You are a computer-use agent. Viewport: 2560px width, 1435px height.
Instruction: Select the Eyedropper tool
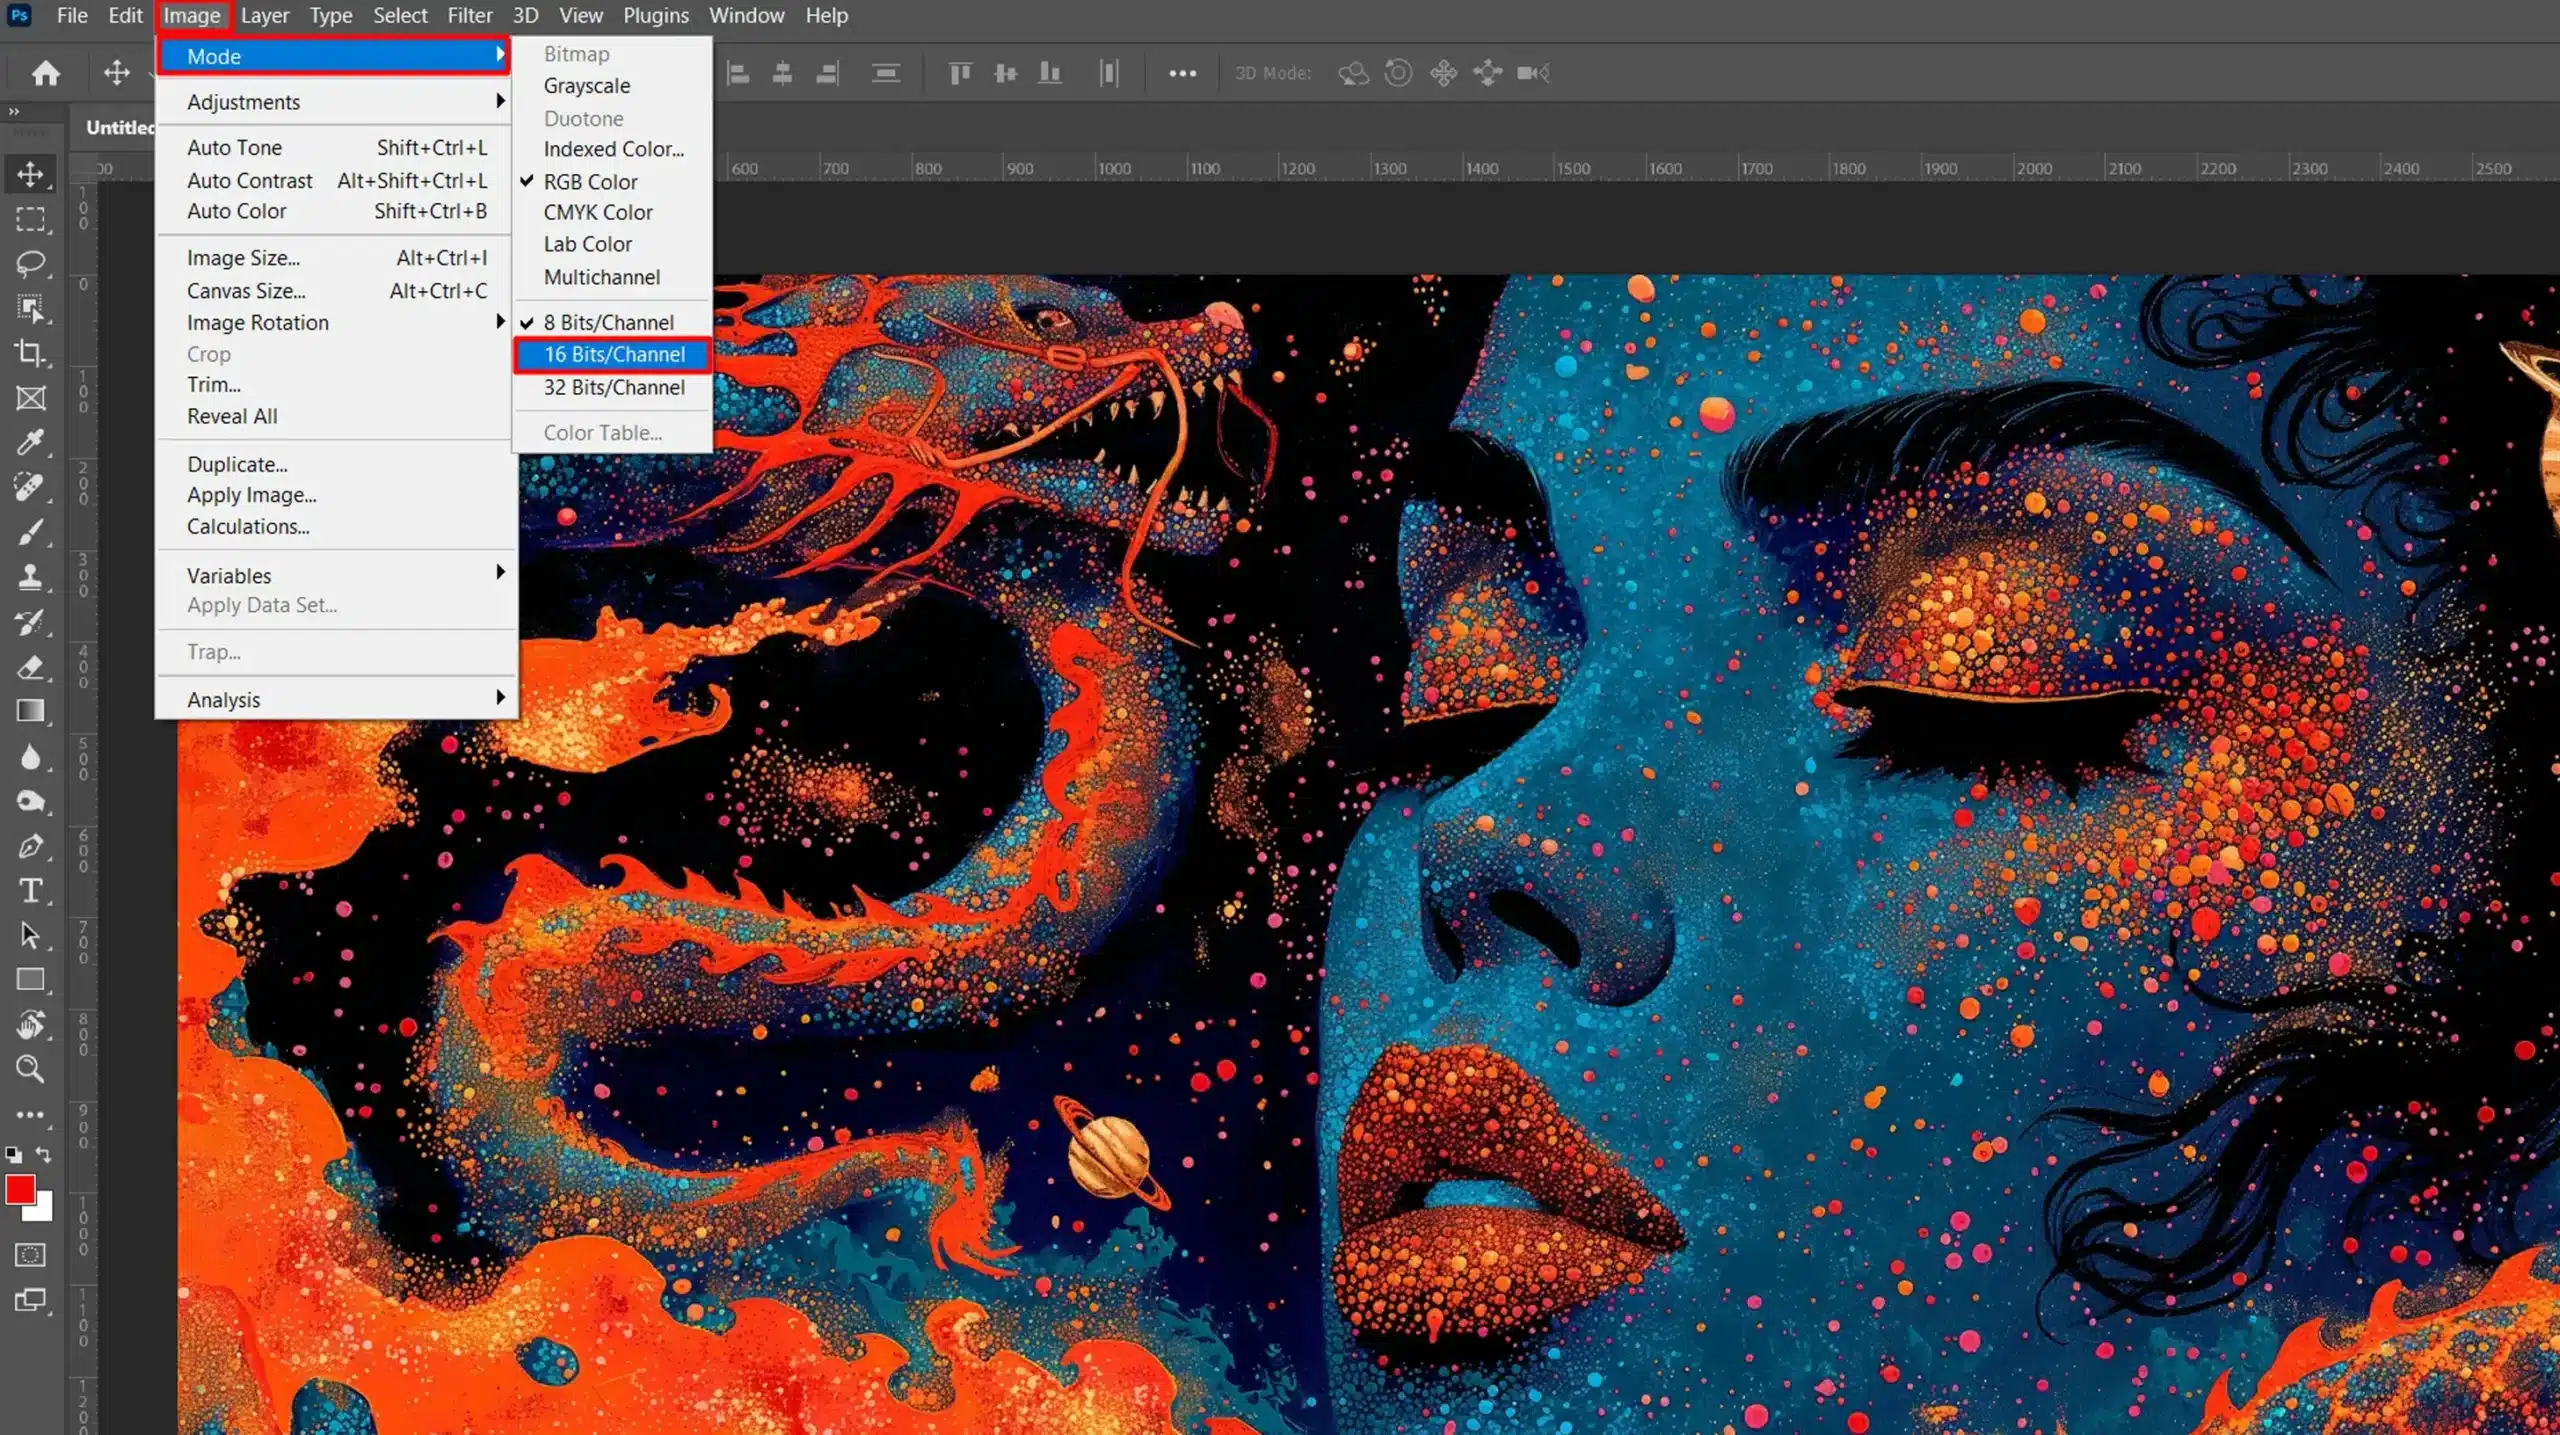point(30,442)
